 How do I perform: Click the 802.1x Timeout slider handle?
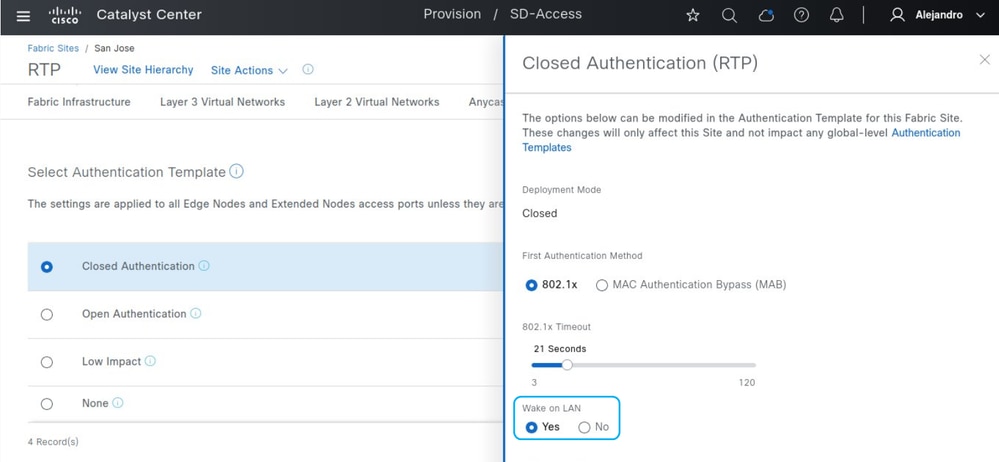[x=567, y=365]
